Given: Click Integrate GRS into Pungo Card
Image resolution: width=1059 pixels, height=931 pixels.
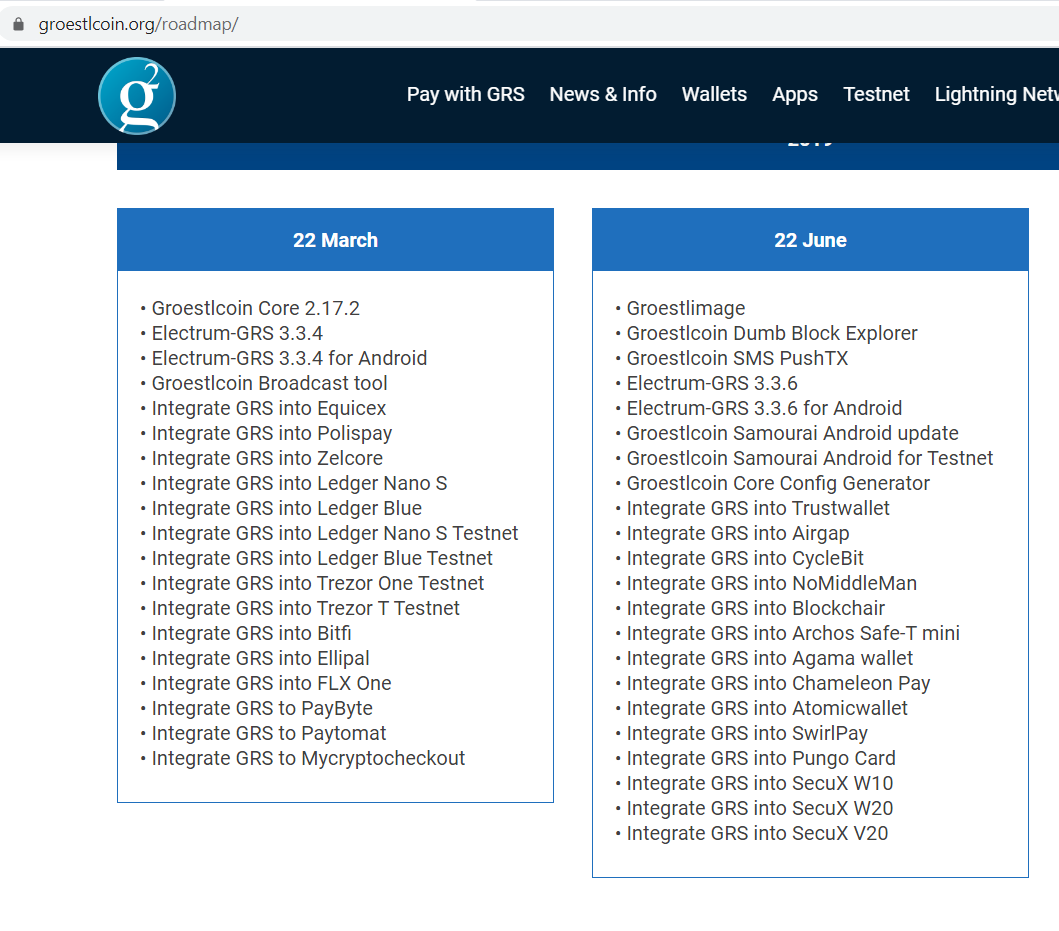Looking at the screenshot, I should [x=760, y=758].
